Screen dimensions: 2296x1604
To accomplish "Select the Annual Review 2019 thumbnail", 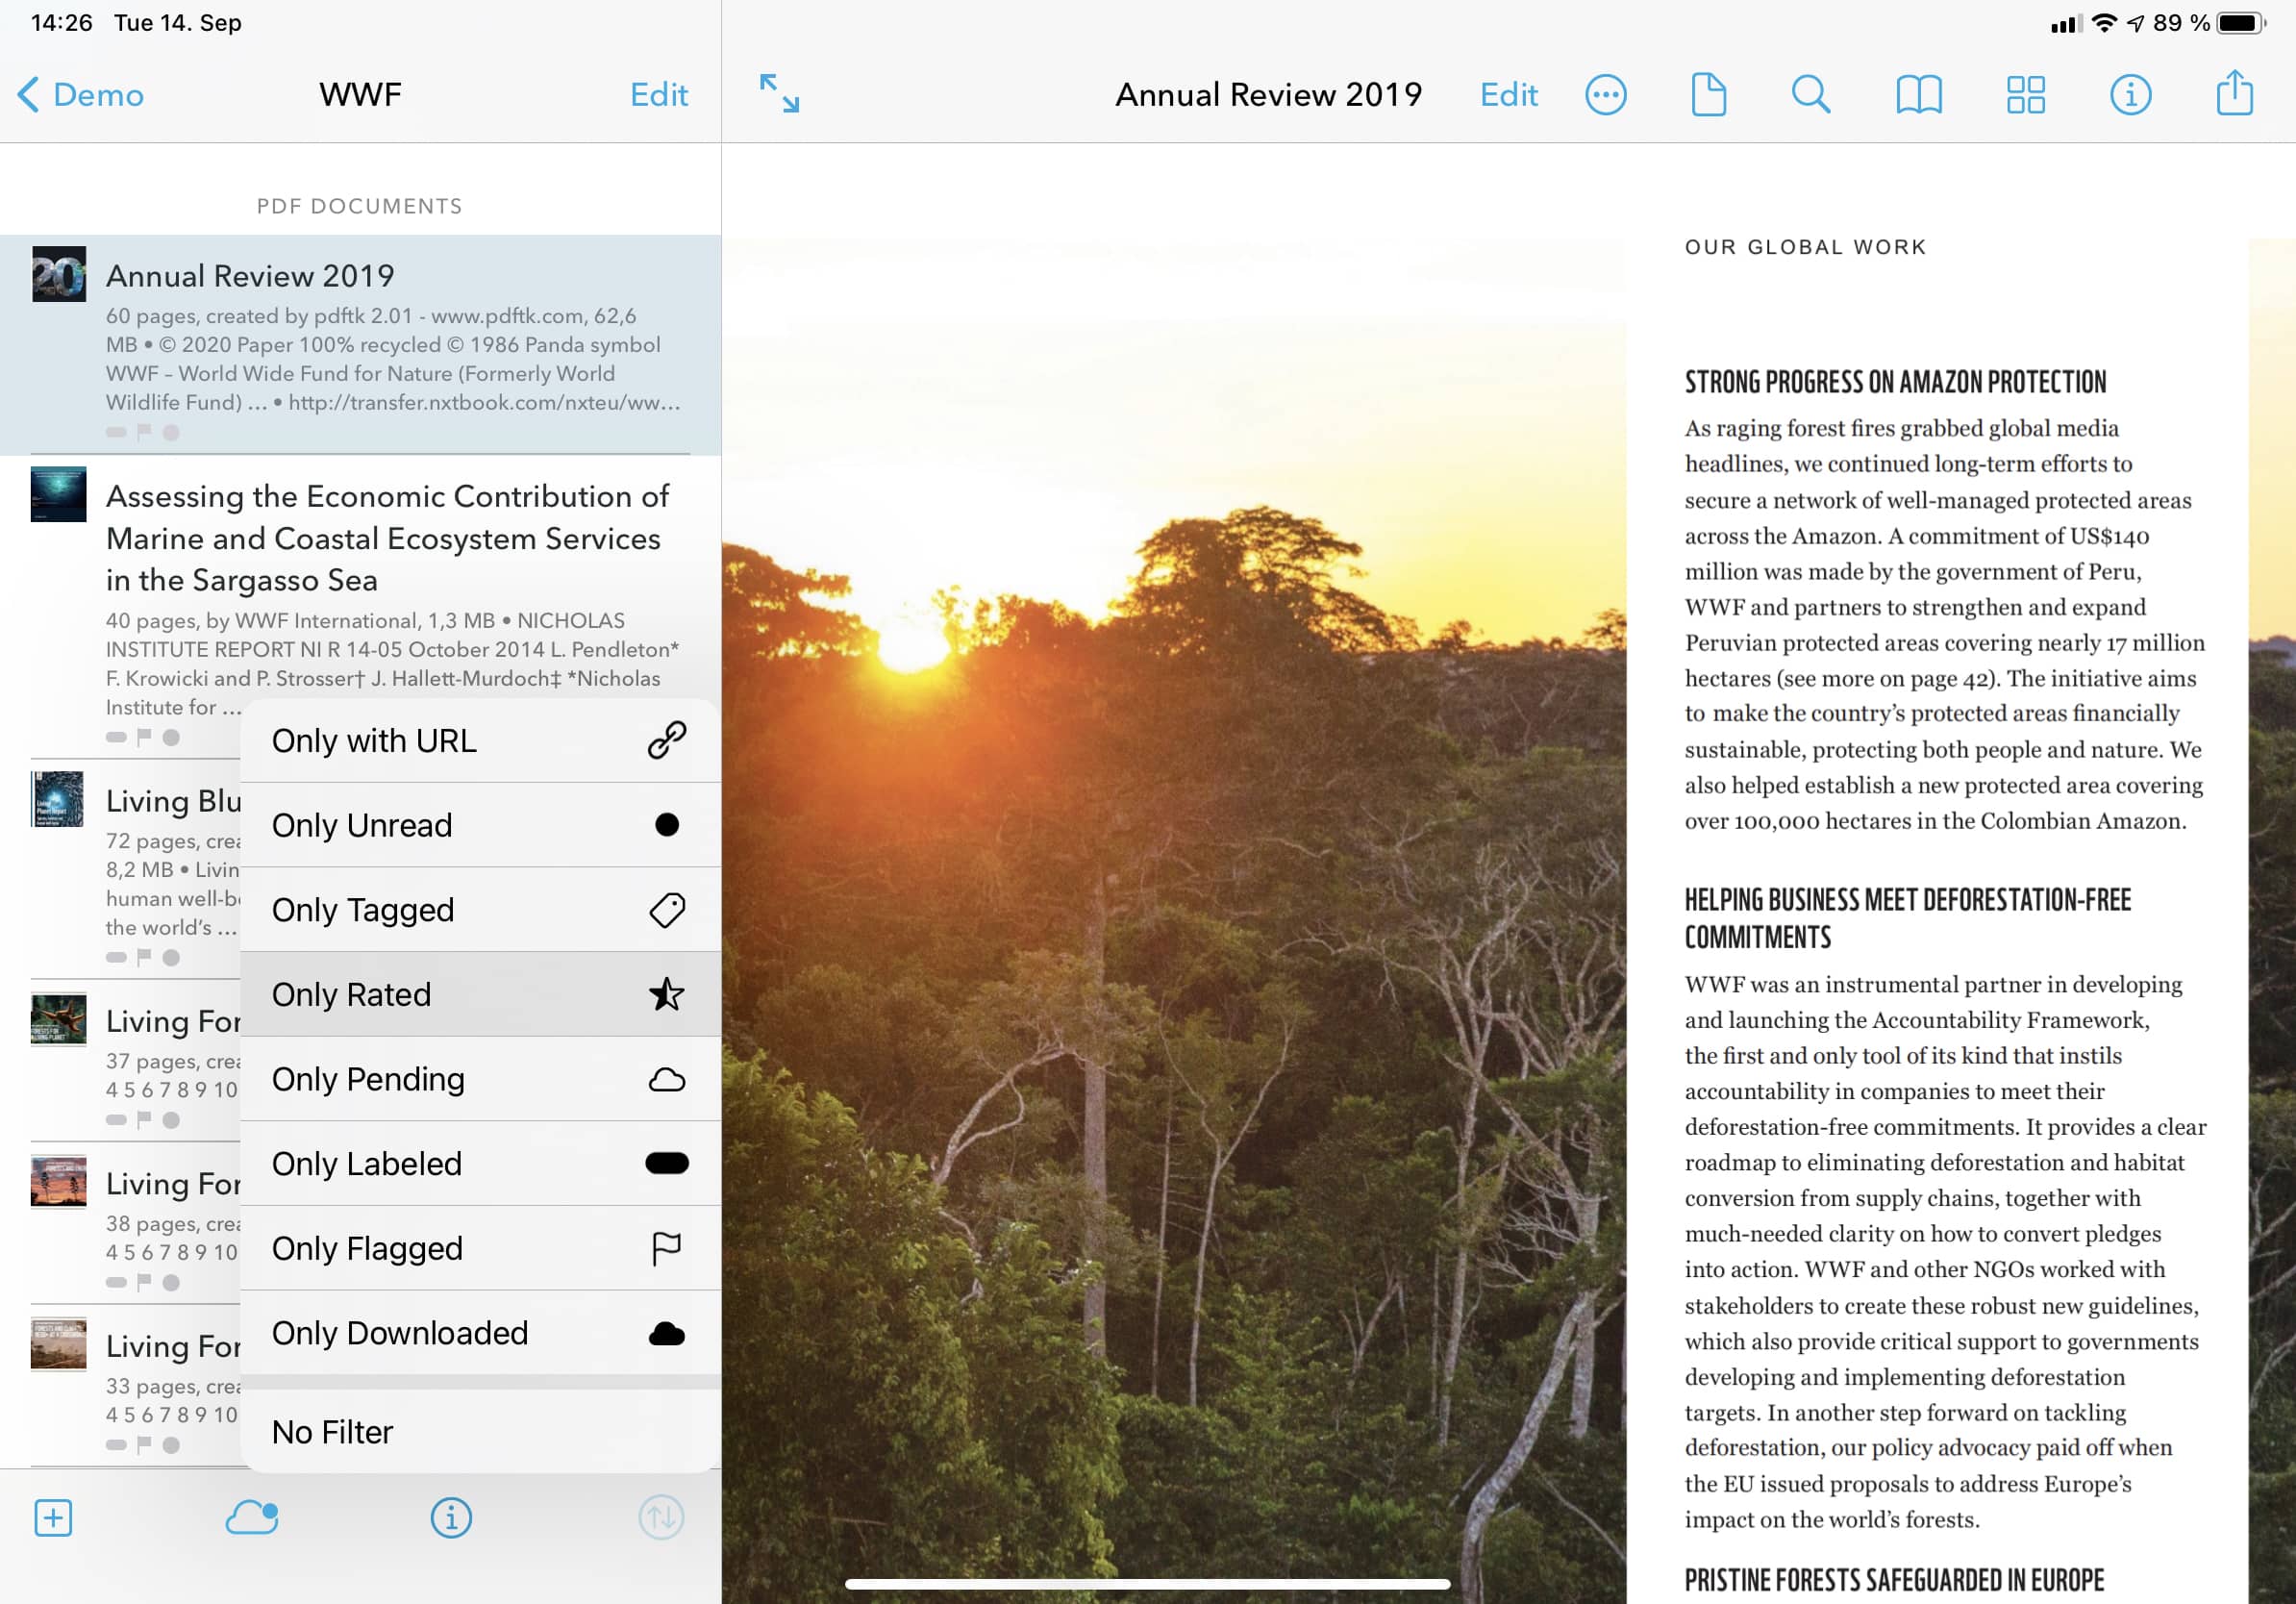I will click(58, 276).
